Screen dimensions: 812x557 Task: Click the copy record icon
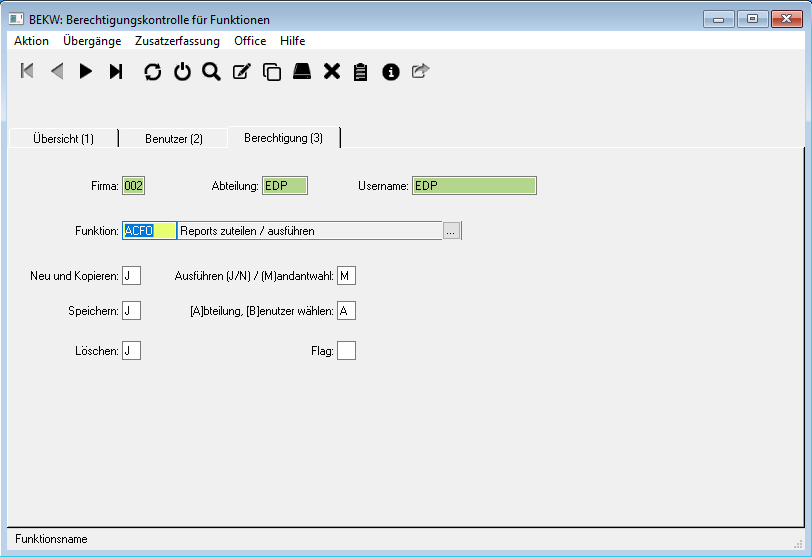271,71
